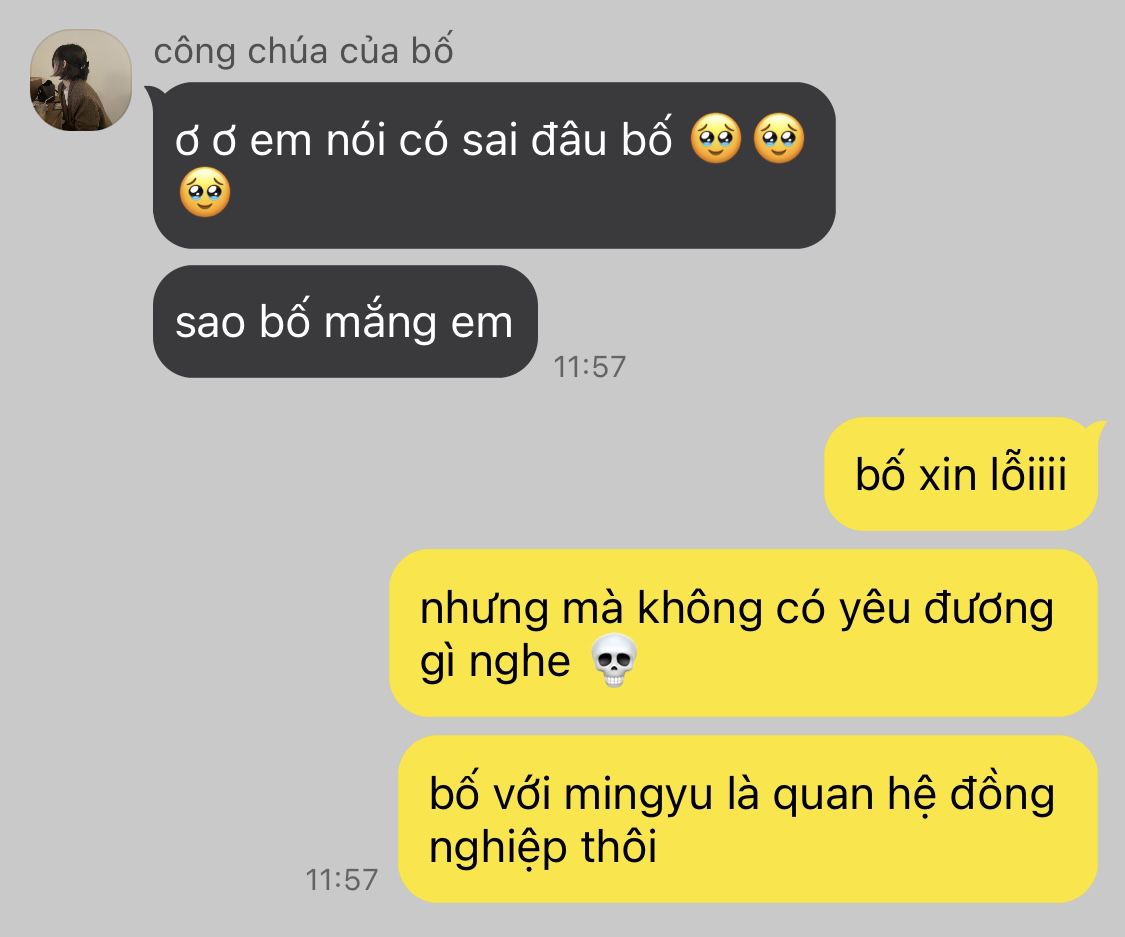The image size is (1125, 937).
Task: Select the "sao bố mắng em" bubble
Action: pyautogui.click(x=345, y=321)
